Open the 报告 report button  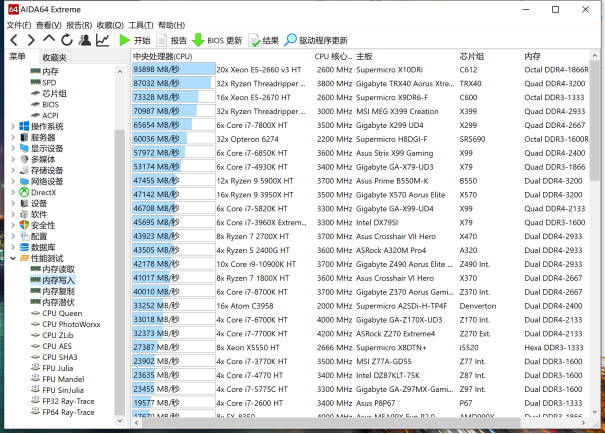(172, 41)
